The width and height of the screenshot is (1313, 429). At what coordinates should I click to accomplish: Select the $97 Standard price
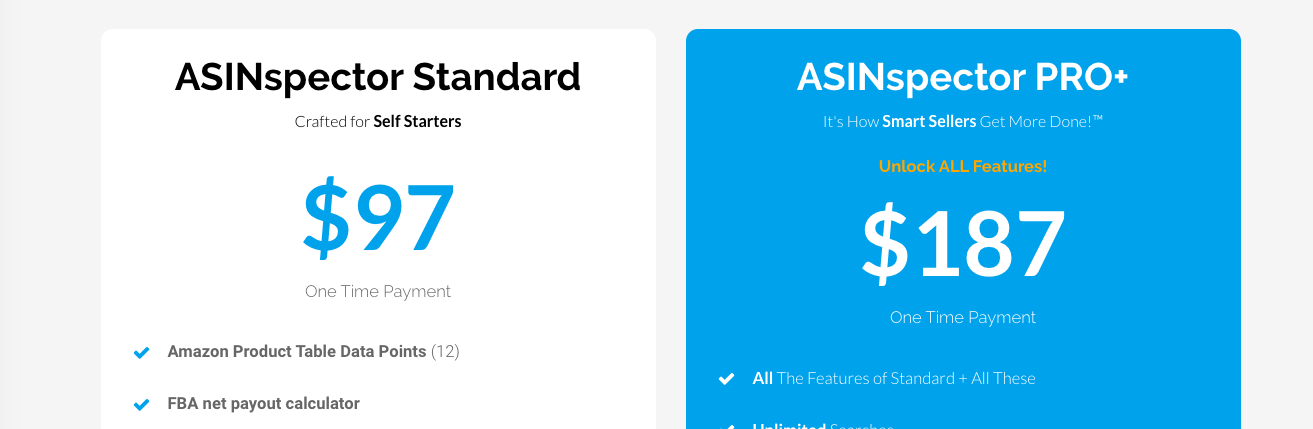pos(378,219)
